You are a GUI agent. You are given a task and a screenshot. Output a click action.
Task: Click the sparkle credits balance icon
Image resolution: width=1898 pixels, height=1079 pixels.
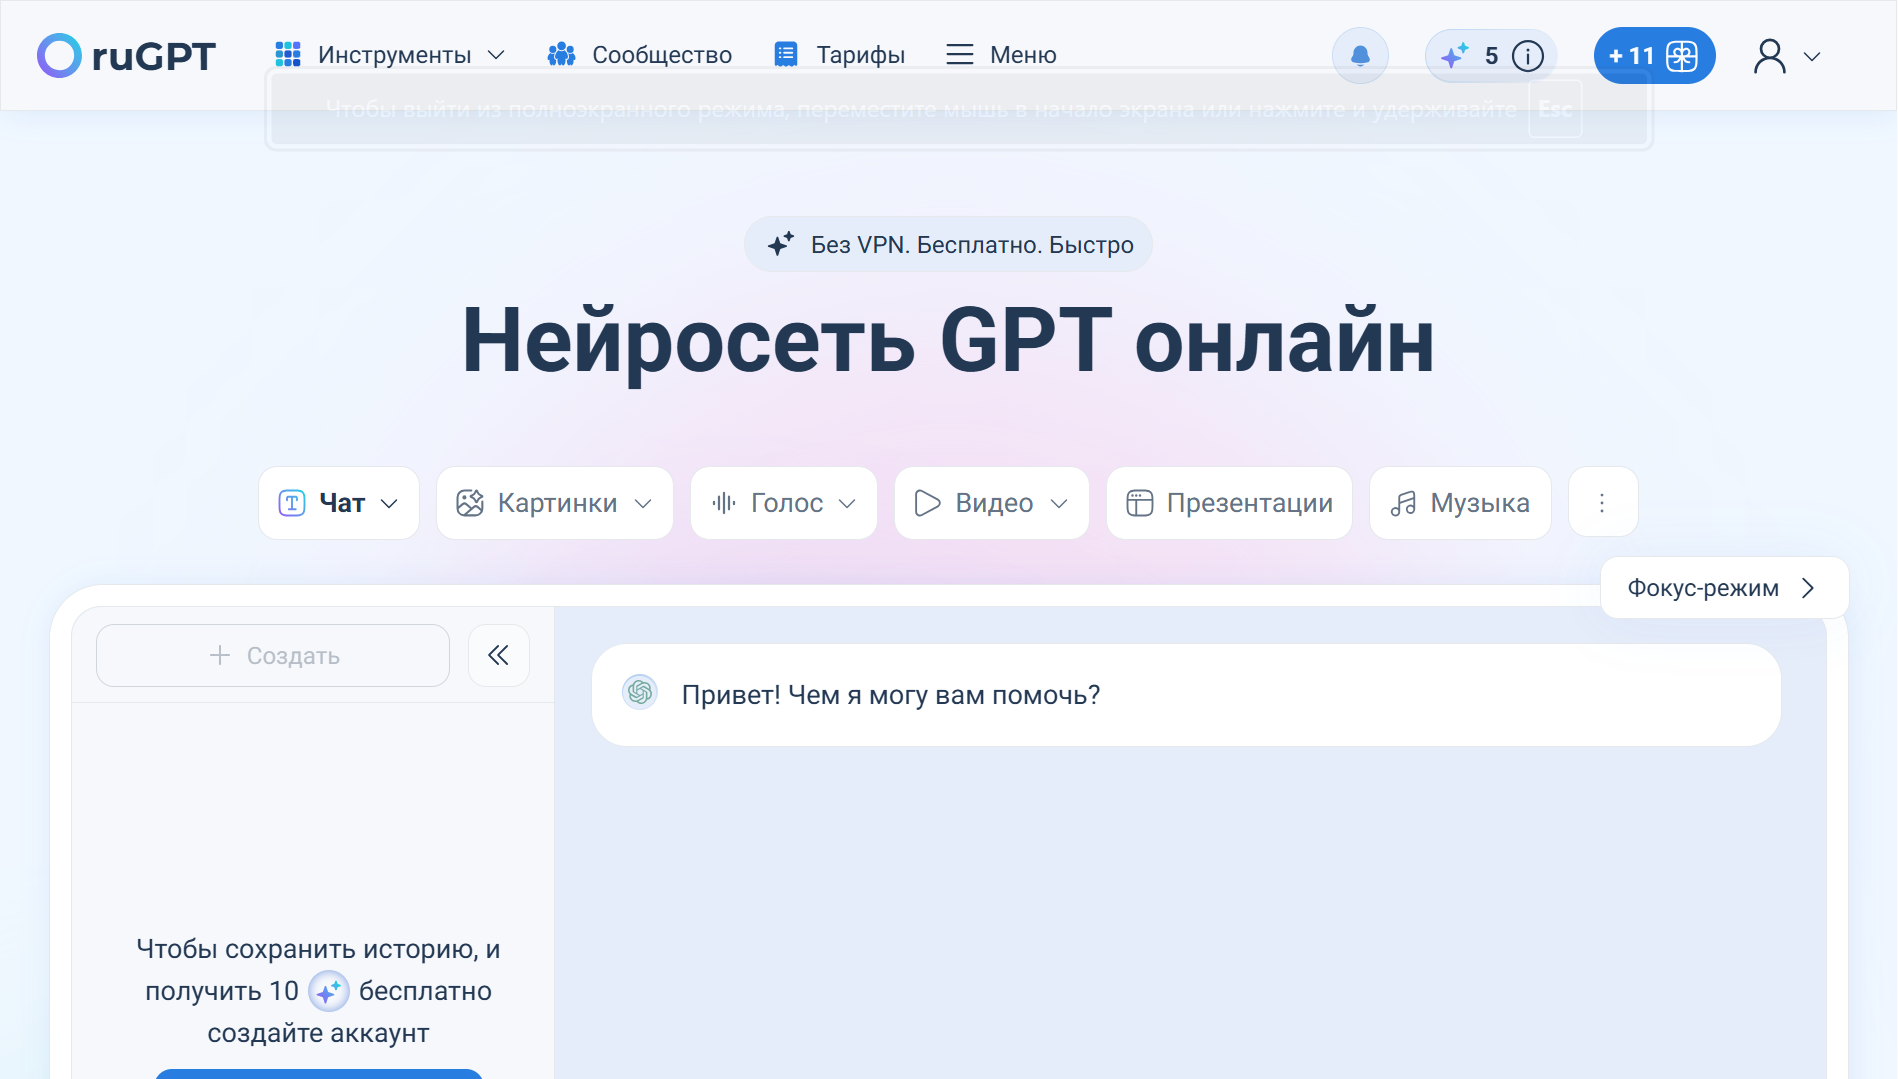[x=1455, y=56]
